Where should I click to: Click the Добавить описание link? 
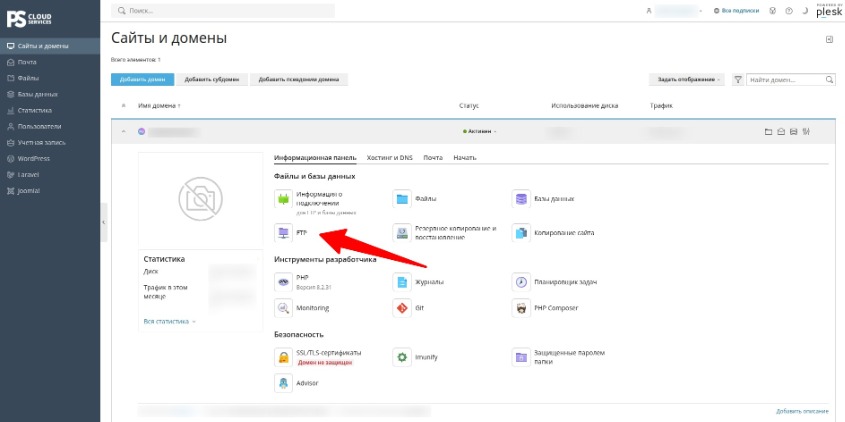pyautogui.click(x=802, y=411)
